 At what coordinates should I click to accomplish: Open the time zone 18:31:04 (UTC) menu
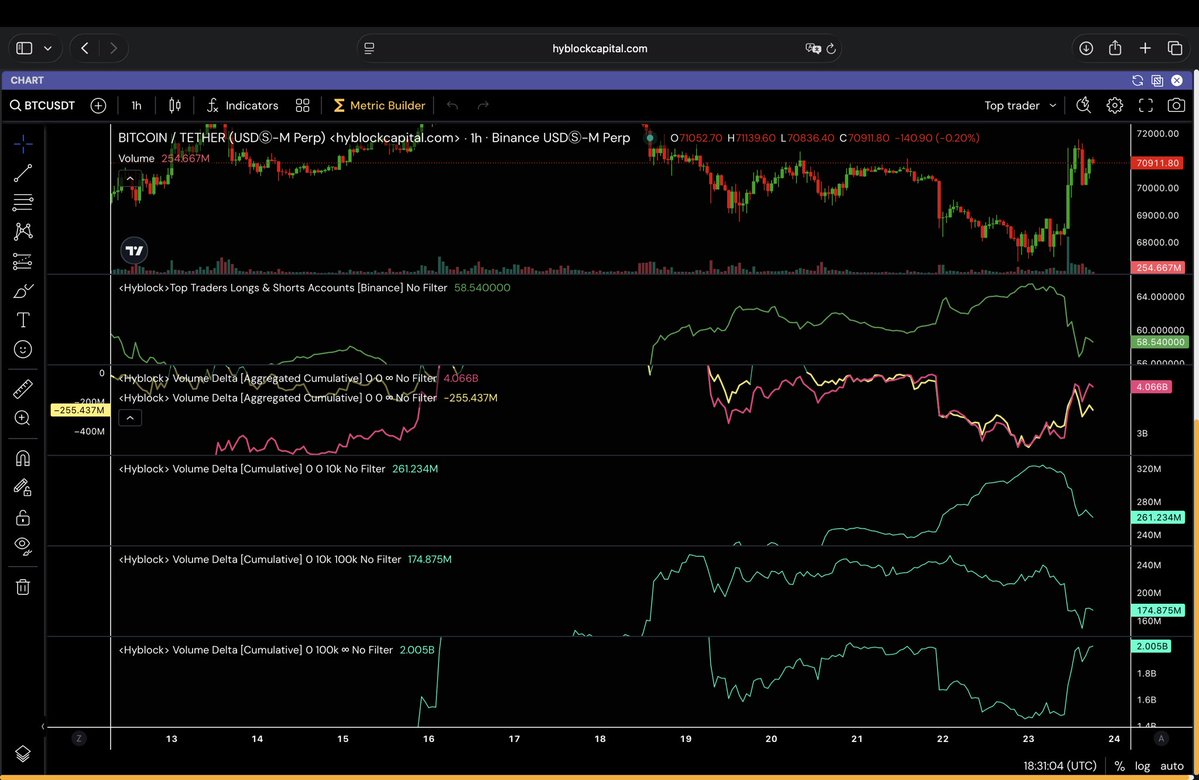tap(1060, 765)
